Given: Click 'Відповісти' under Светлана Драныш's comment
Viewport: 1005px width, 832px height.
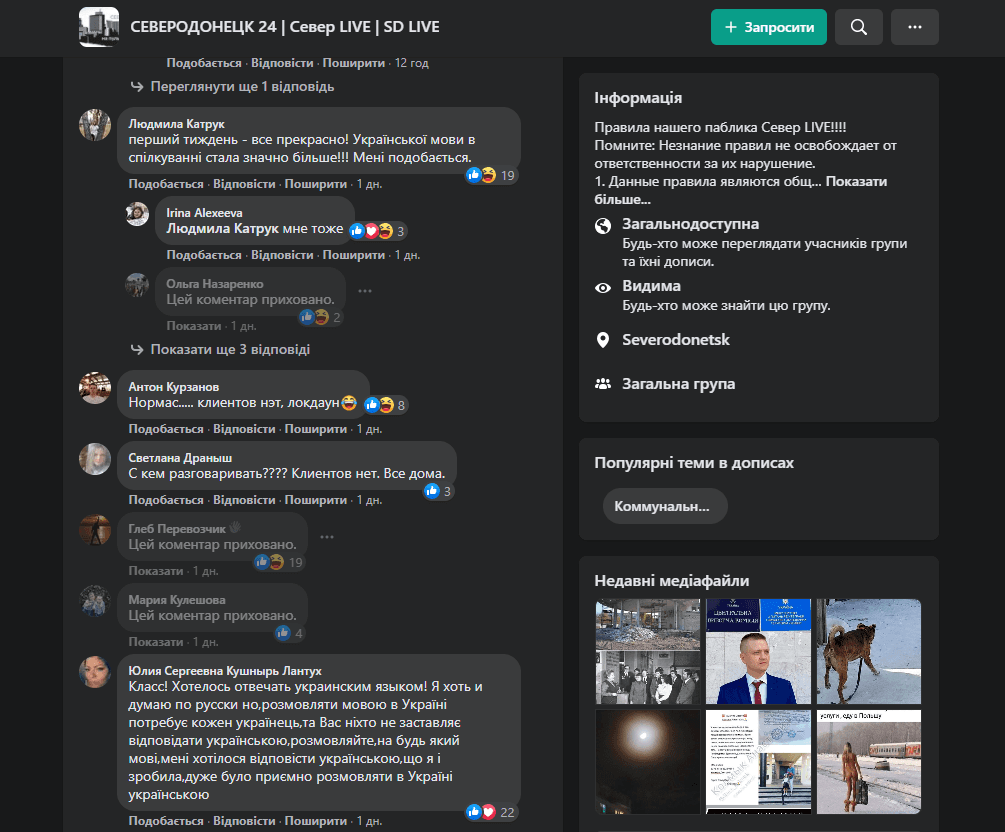Looking at the screenshot, I should click(x=244, y=500).
